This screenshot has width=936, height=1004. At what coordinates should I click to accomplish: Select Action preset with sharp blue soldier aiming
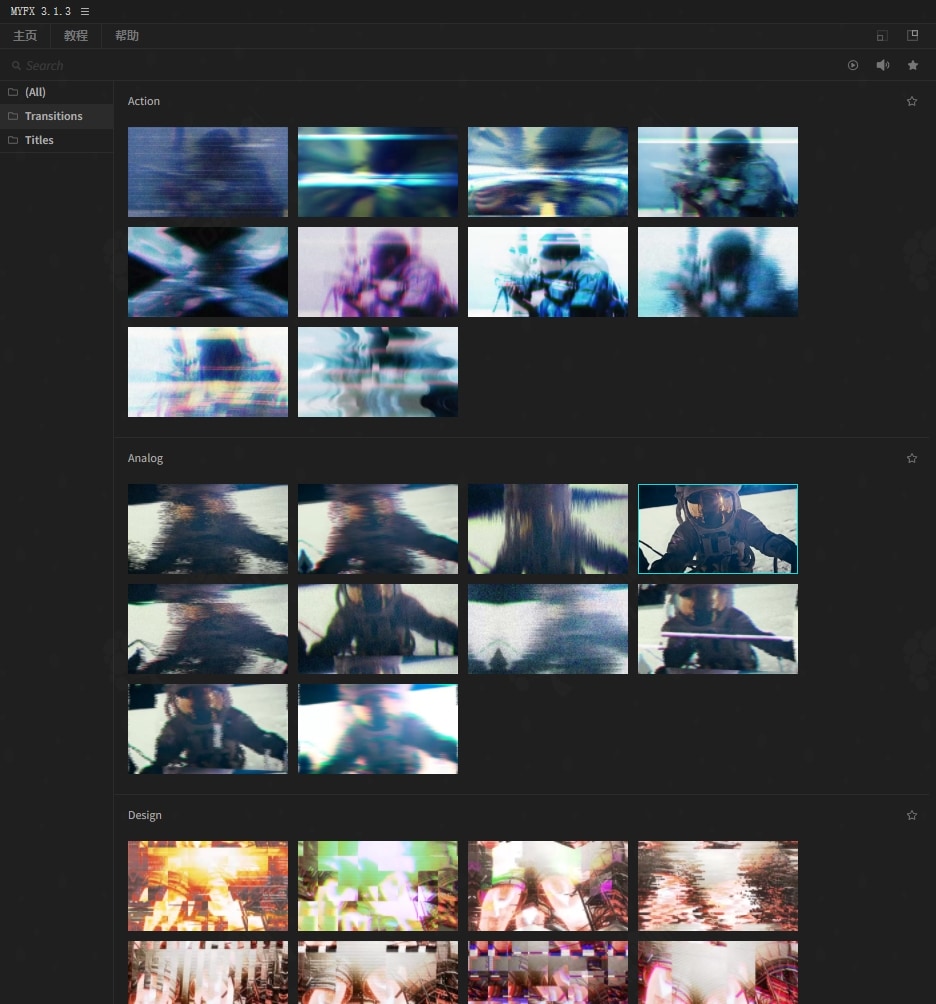click(548, 272)
